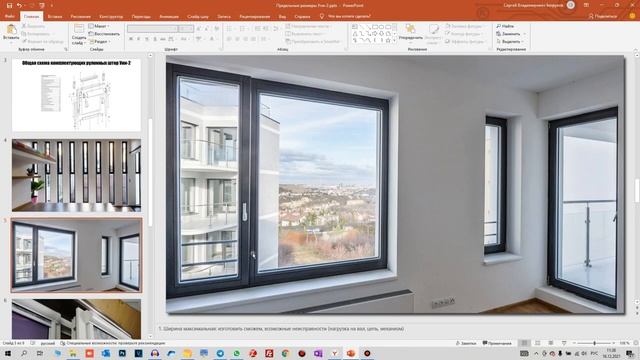Collapse the ribbon with the chevron arrow
This screenshot has width=640, height=360.
(x=635, y=49)
